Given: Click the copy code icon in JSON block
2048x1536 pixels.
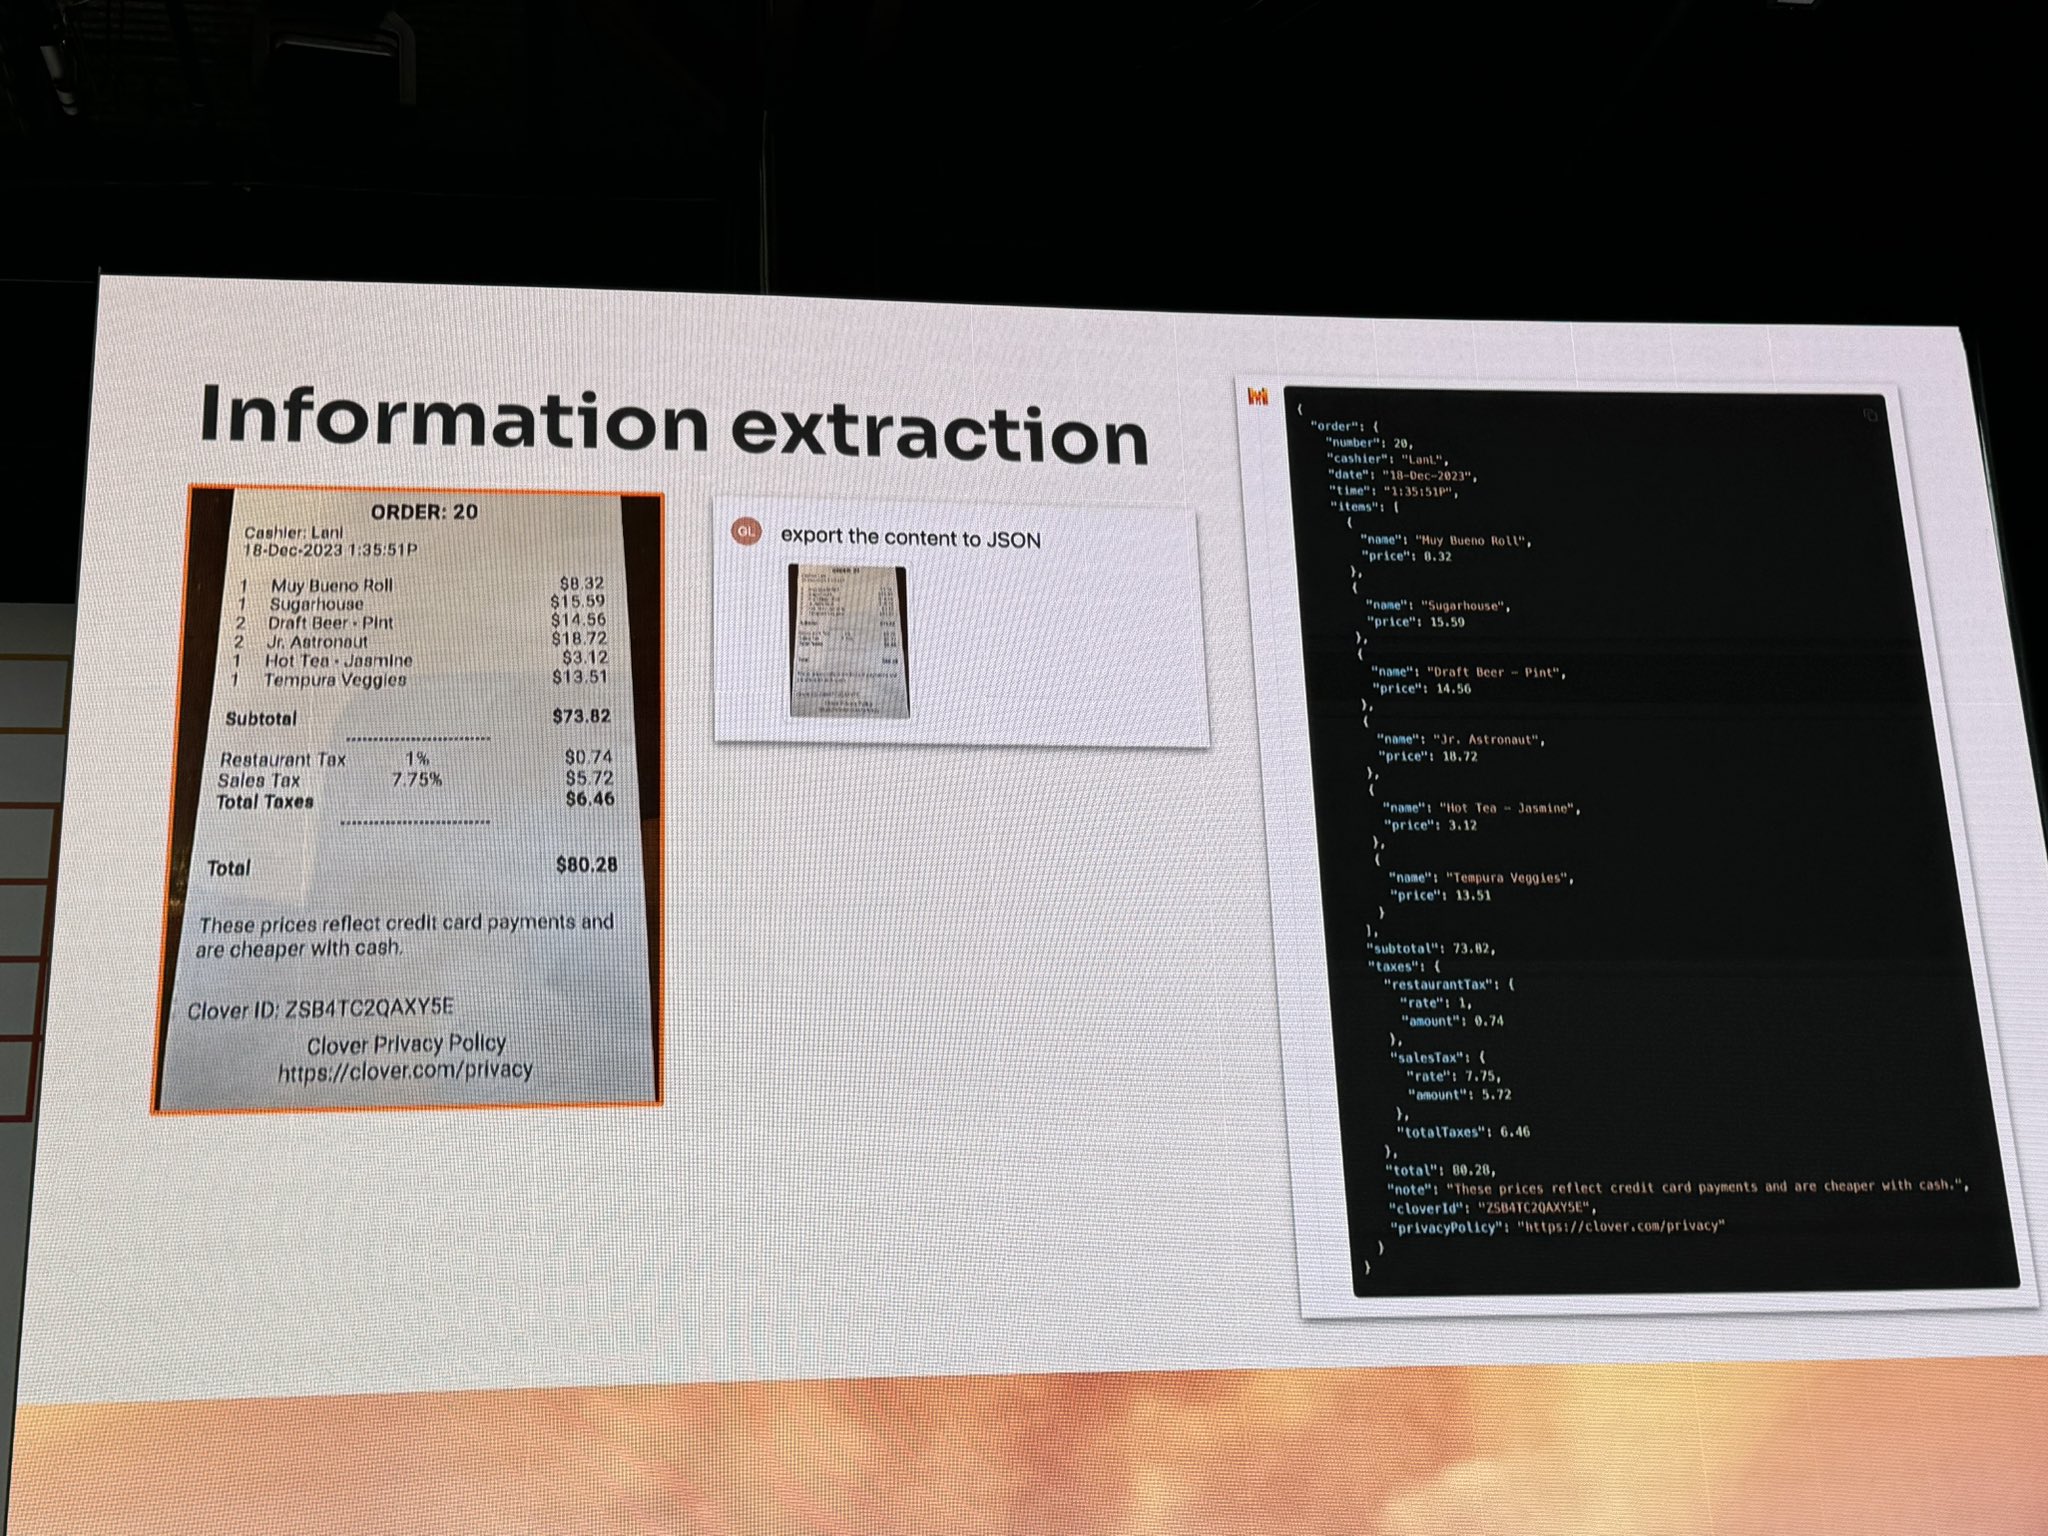Looking at the screenshot, I should click(x=1870, y=416).
